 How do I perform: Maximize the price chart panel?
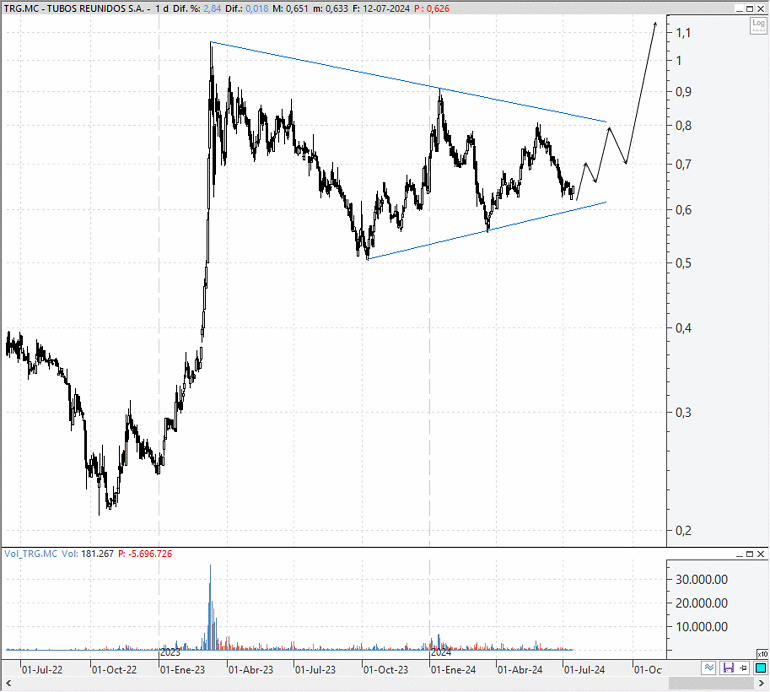[750, 9]
